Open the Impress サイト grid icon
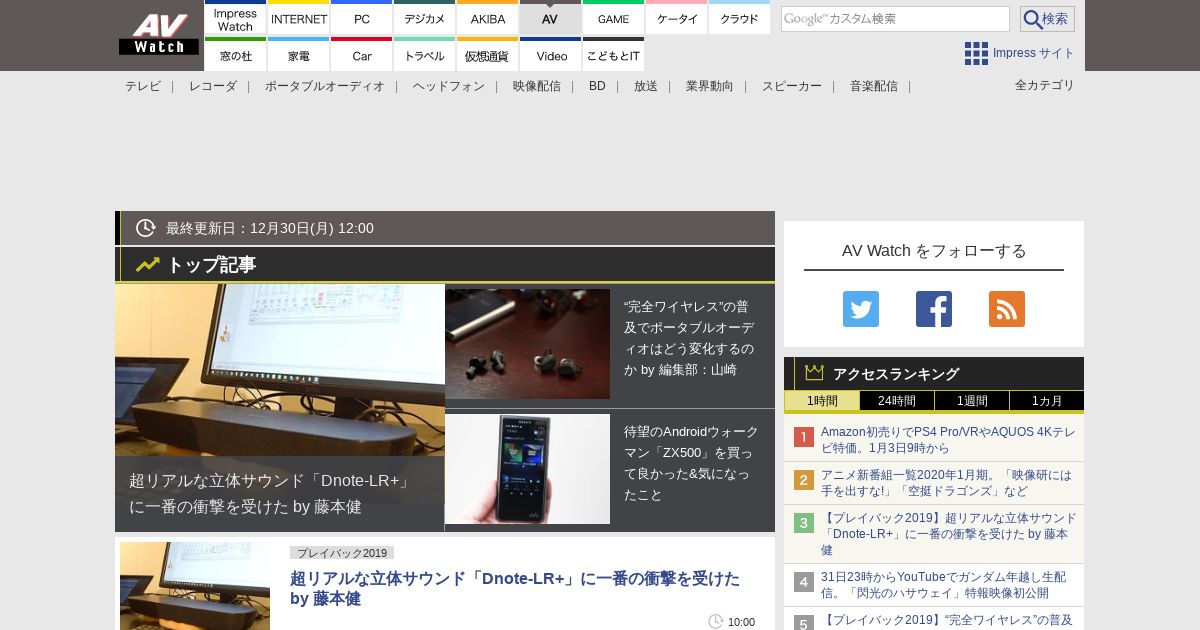The width and height of the screenshot is (1200, 630). pyautogui.click(x=976, y=53)
